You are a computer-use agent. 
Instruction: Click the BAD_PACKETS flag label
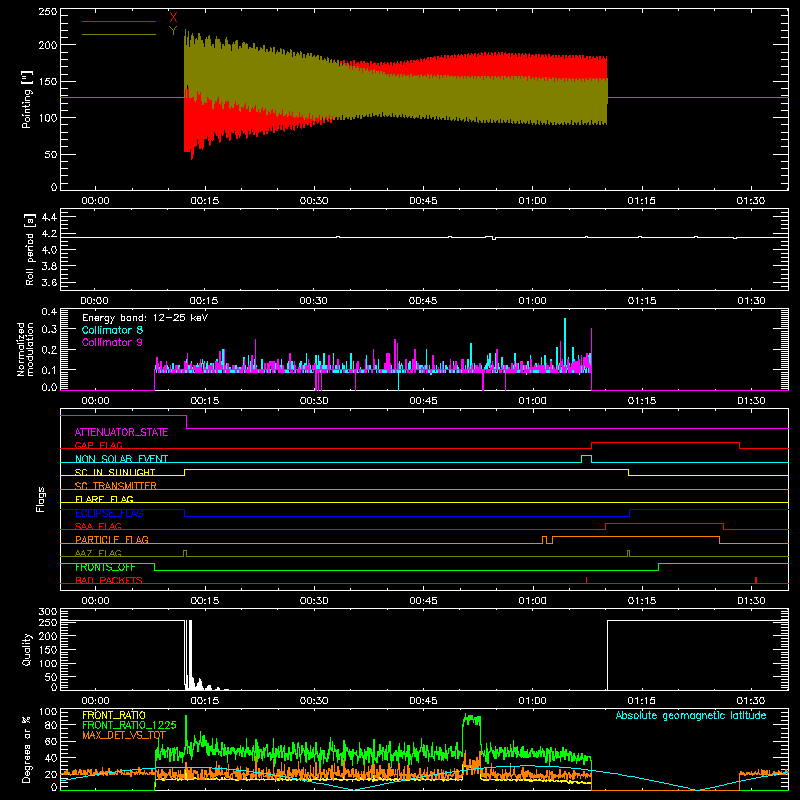pos(109,580)
